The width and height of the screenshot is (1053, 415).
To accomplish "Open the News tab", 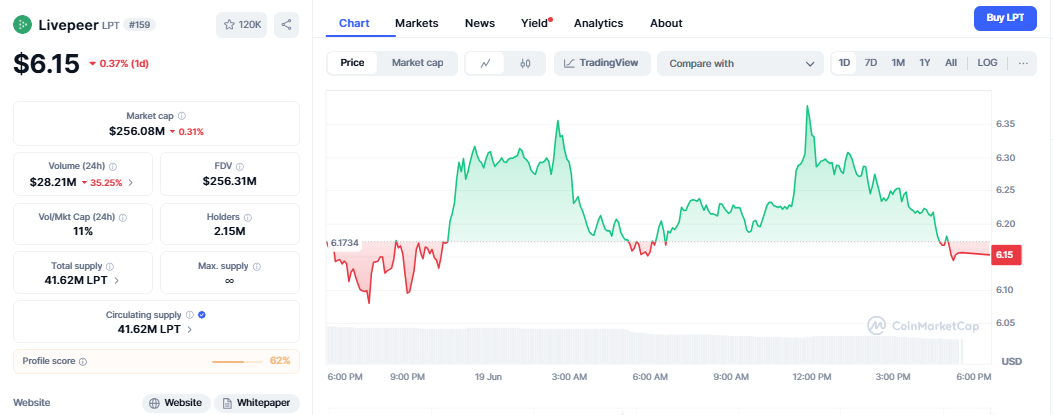I will [479, 24].
